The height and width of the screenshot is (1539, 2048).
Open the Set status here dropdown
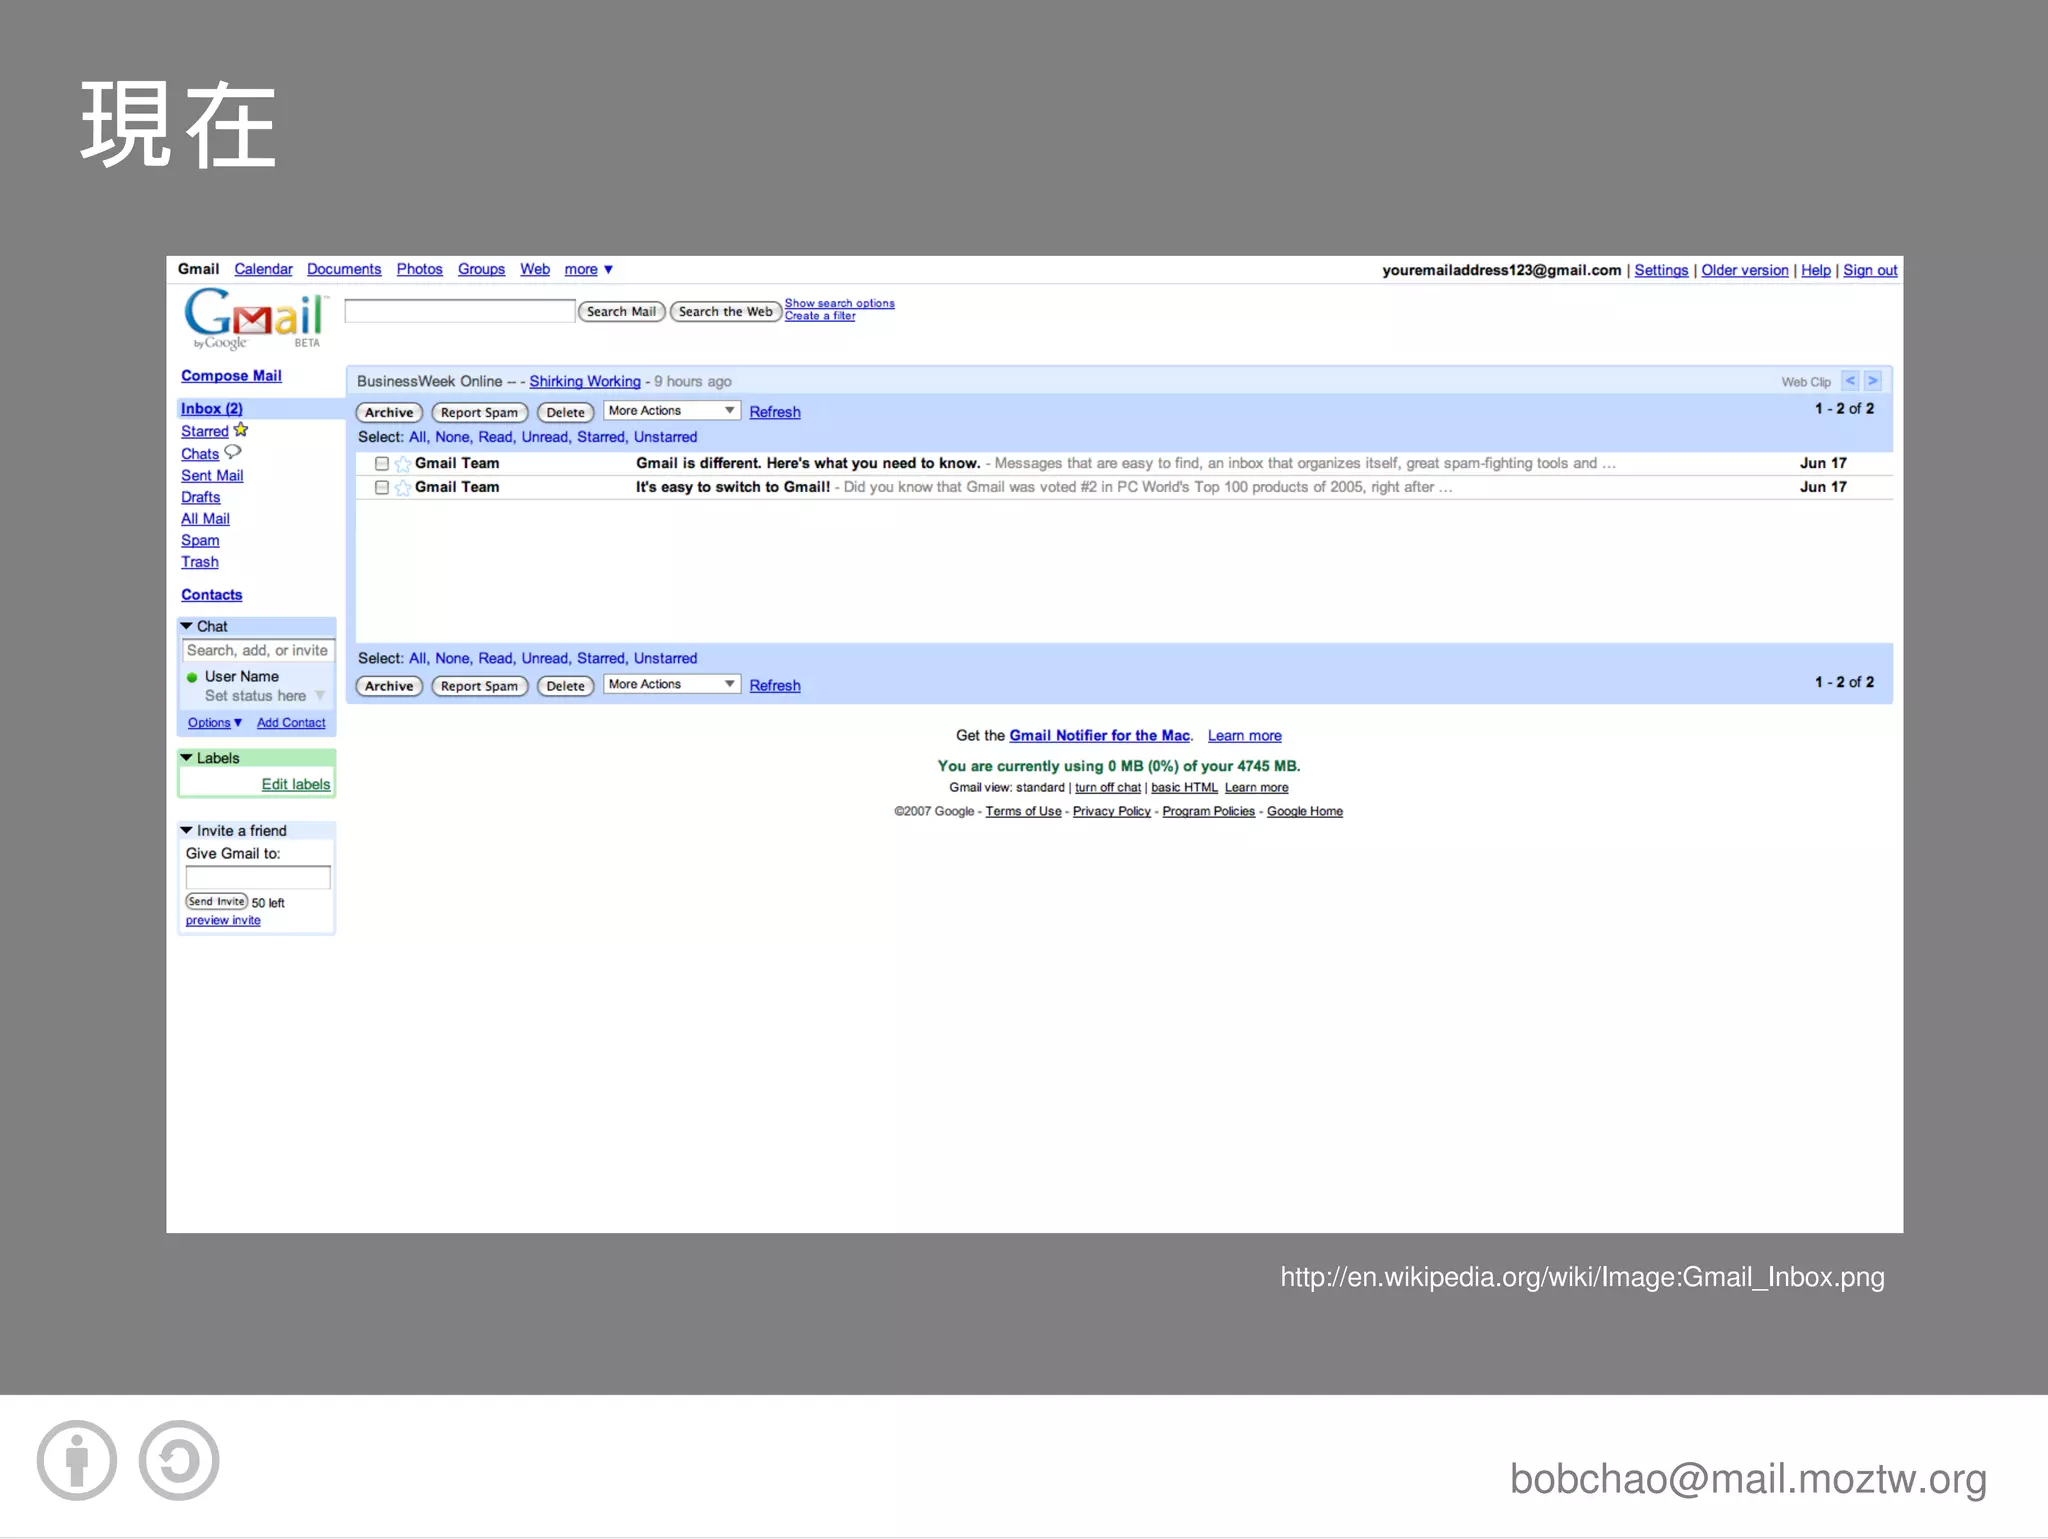(320, 696)
